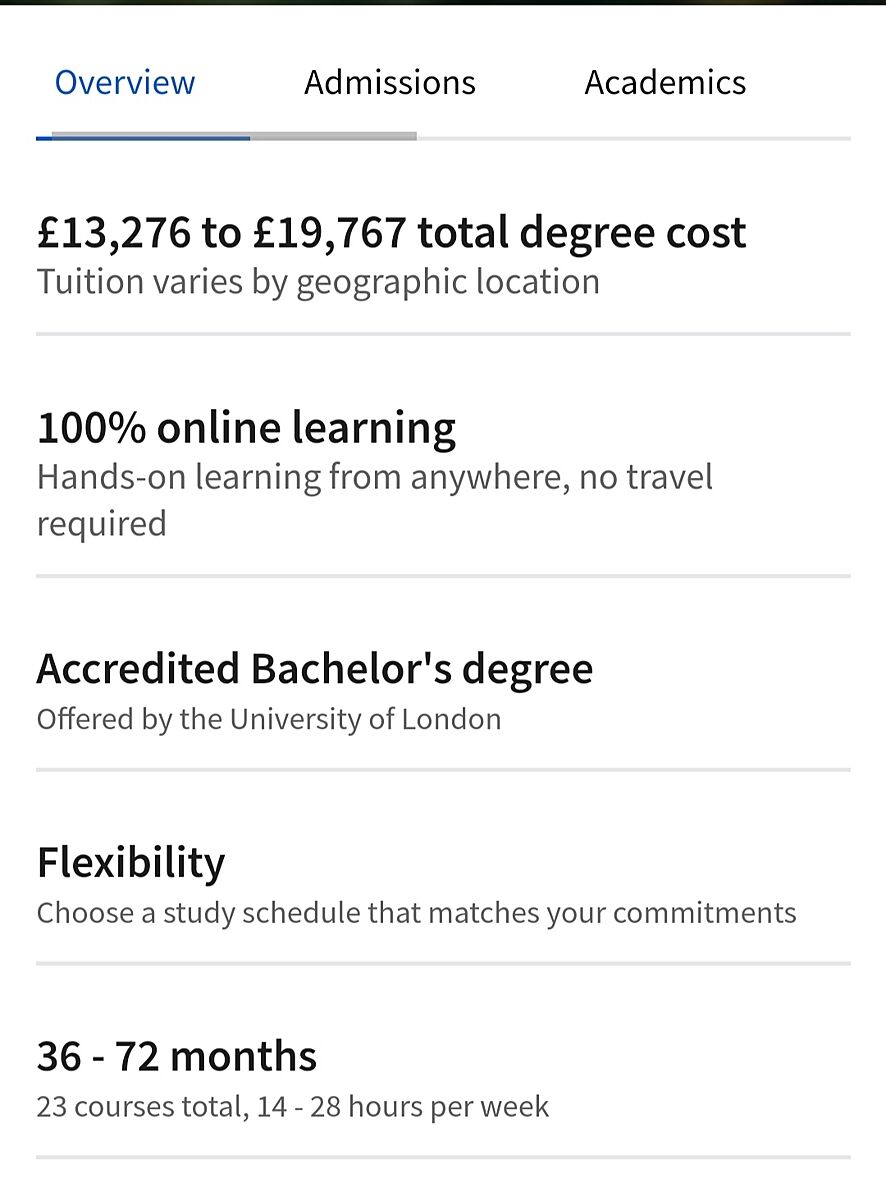This screenshot has height=1200, width=886.
Task: Select the "Accredited Bachelor's degree" heading
Action: coord(314,669)
